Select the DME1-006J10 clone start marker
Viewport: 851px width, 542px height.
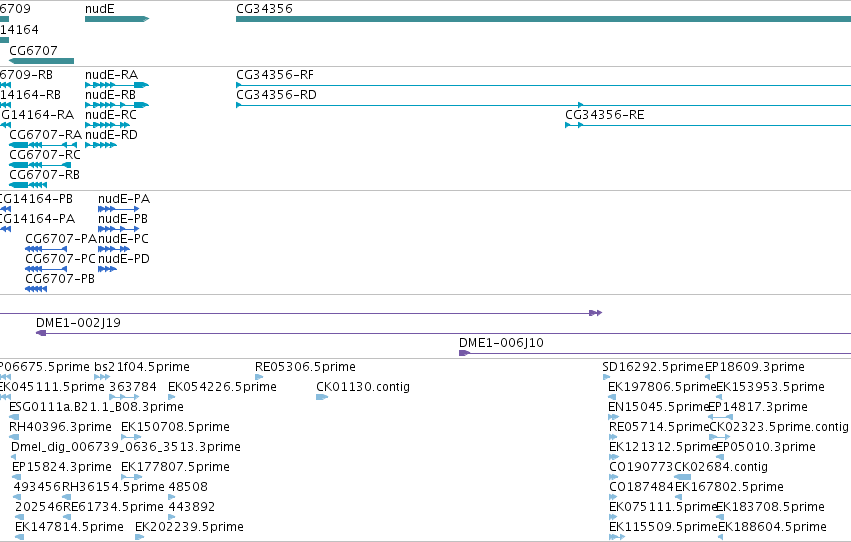pyautogui.click(x=464, y=353)
